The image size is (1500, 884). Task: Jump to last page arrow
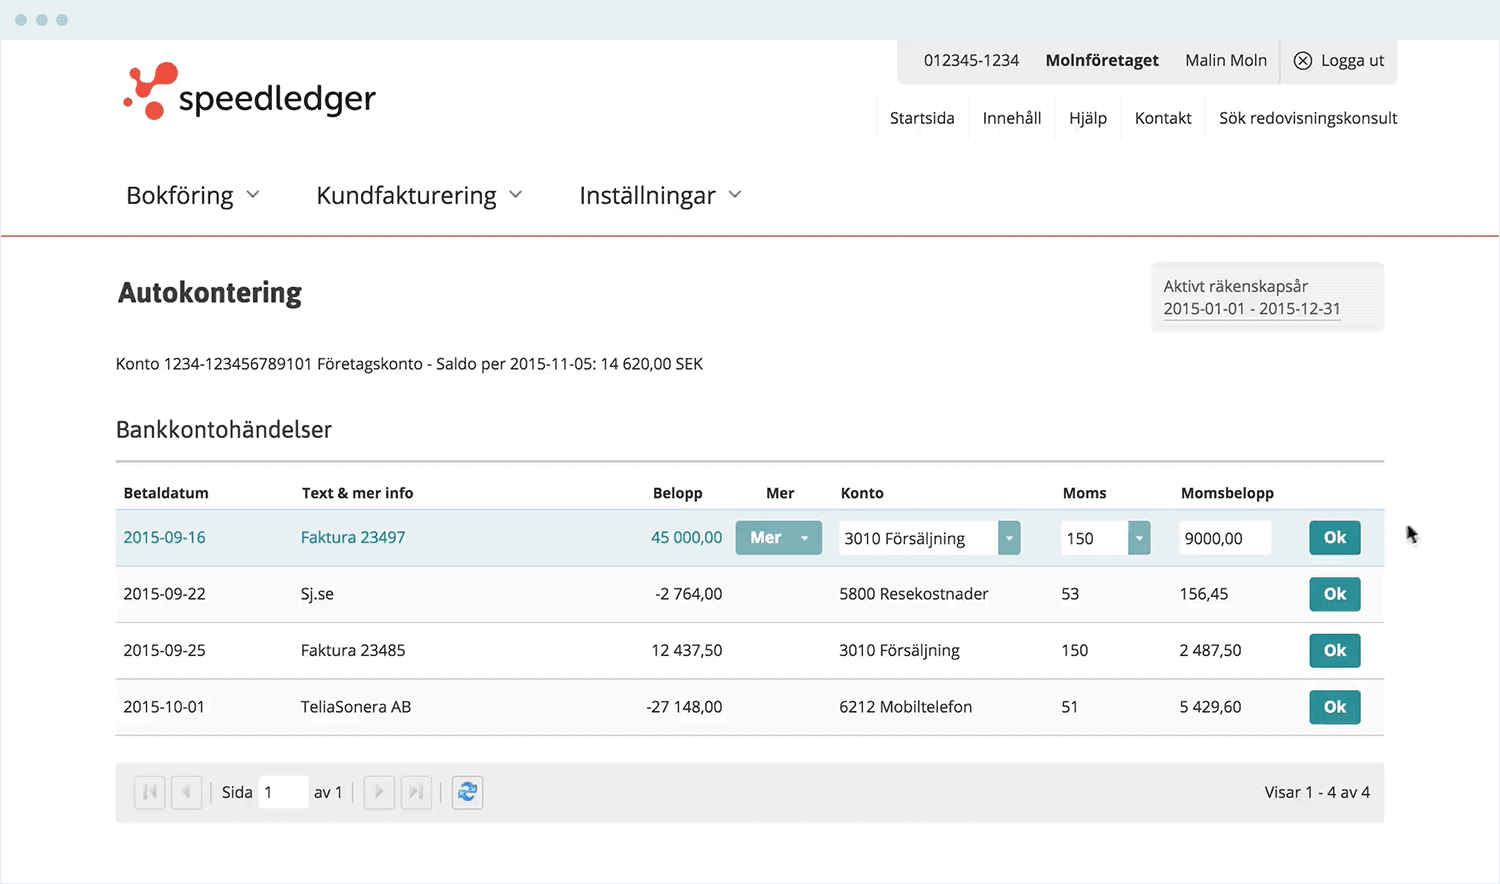coord(416,792)
